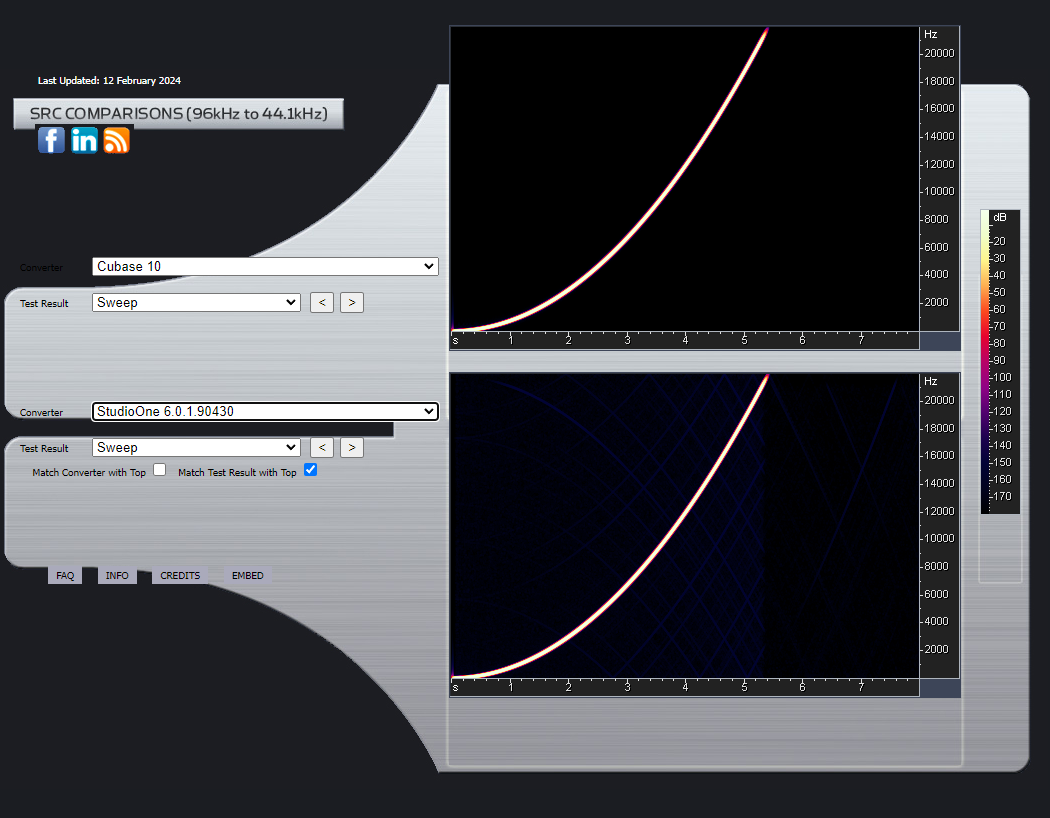Open the StudioOne 6.0.1.90430 converter dropdown
The image size is (1050, 818).
pos(265,412)
